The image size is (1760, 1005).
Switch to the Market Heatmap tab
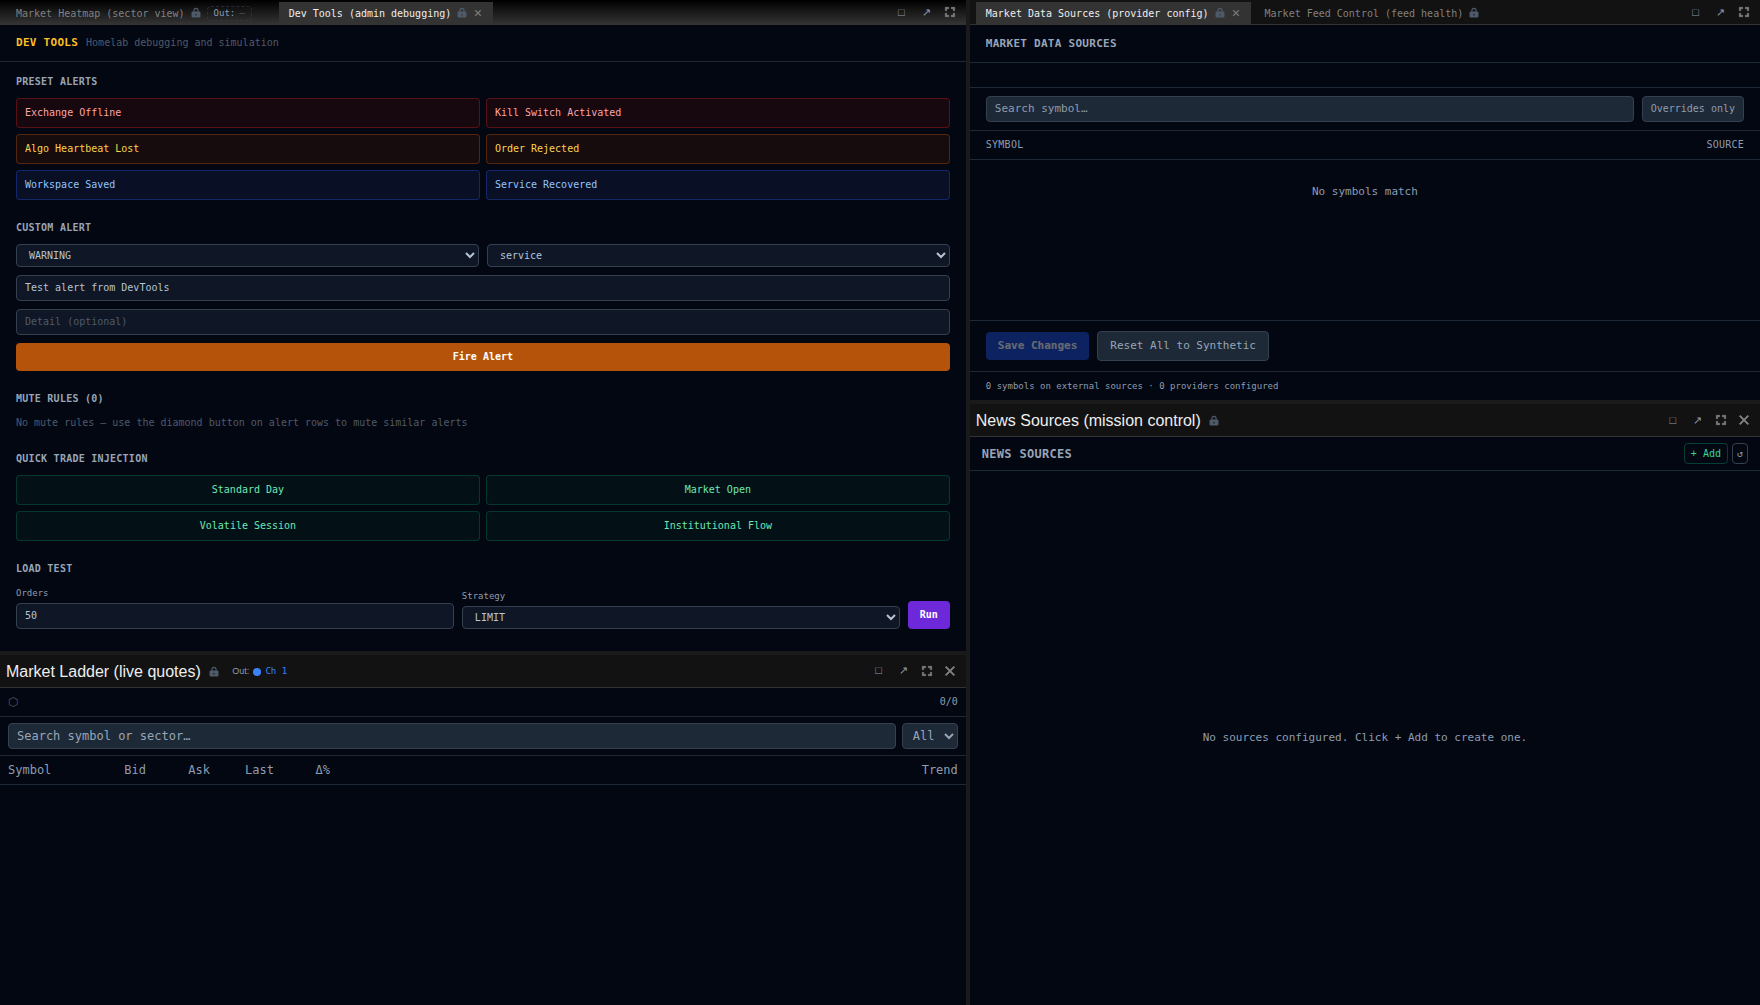pyautogui.click(x=100, y=13)
